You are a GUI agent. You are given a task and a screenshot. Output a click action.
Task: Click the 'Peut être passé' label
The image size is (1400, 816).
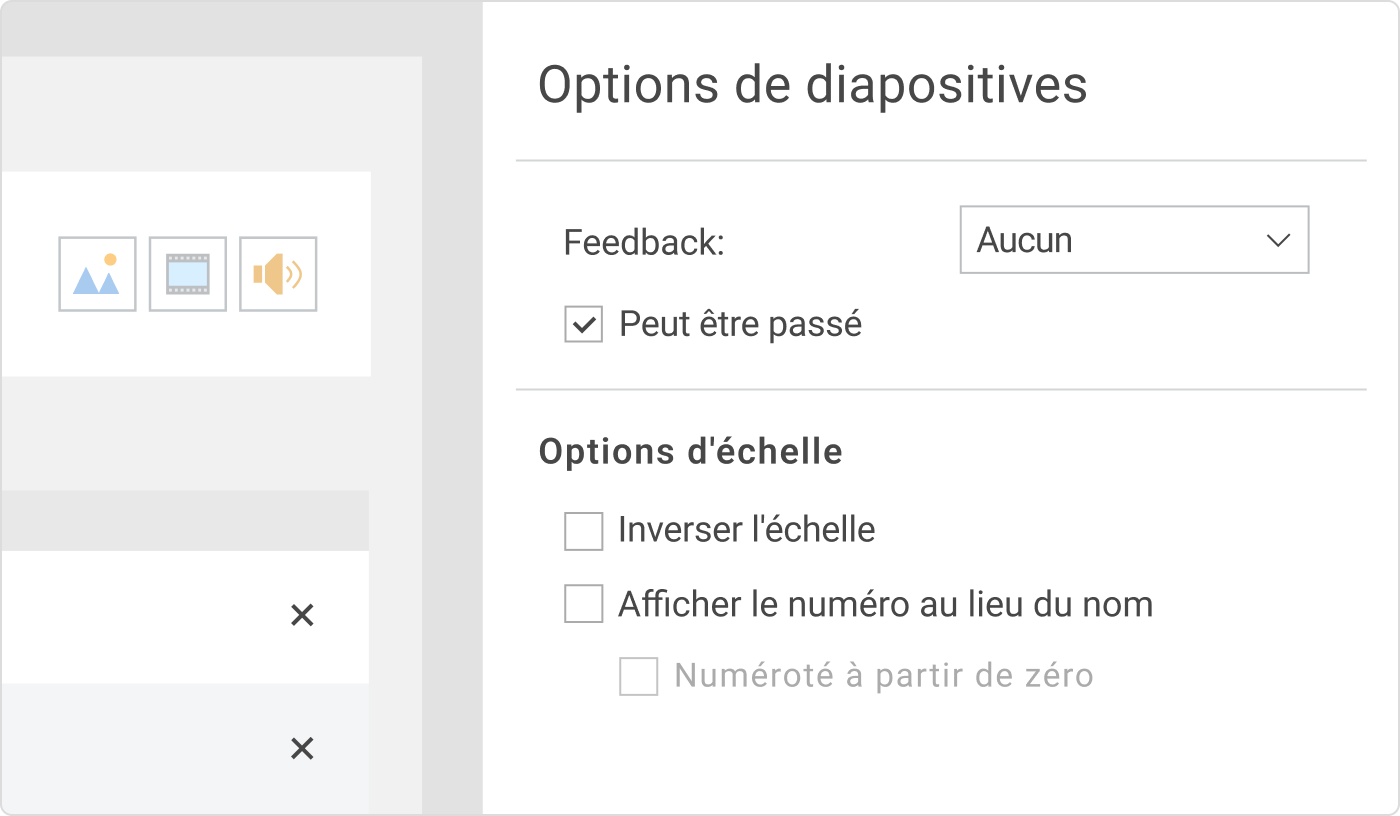740,324
